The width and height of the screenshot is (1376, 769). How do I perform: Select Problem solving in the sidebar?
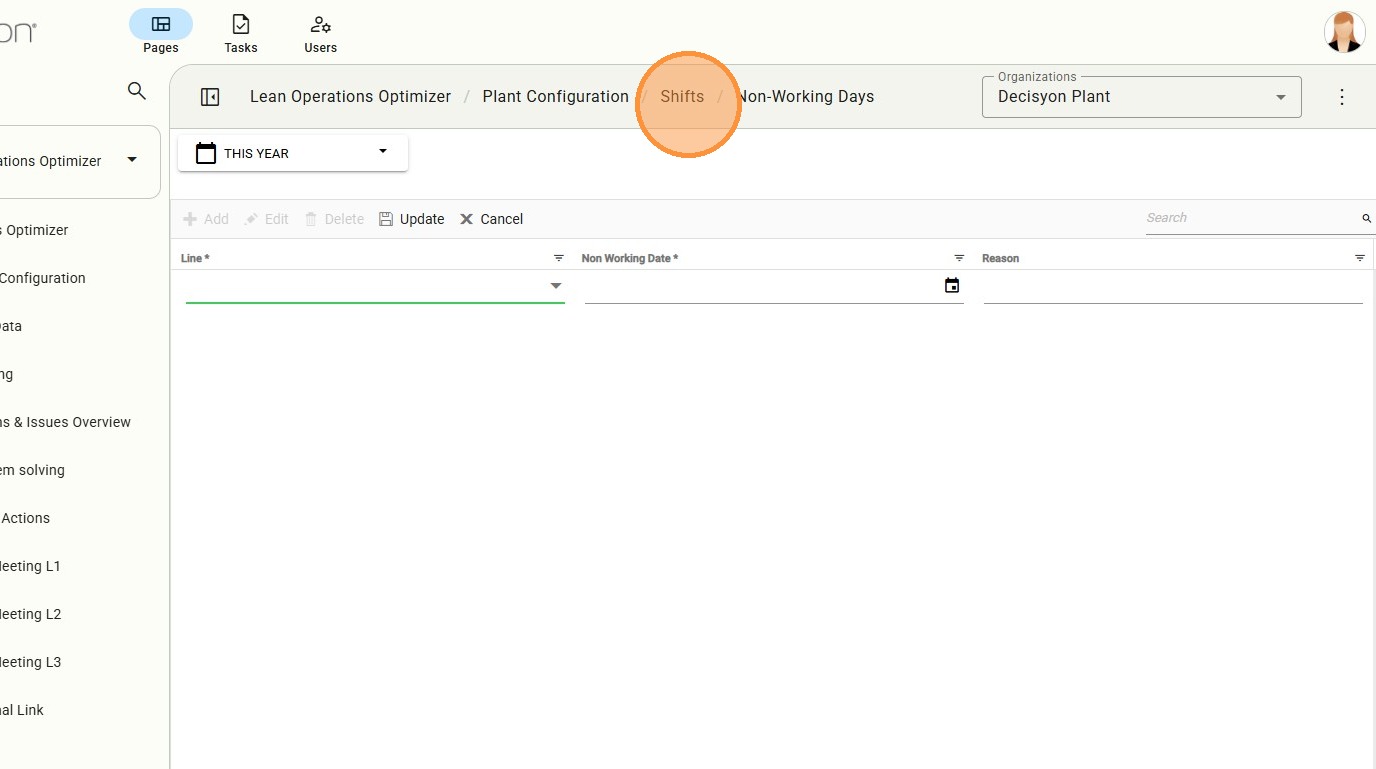point(32,470)
